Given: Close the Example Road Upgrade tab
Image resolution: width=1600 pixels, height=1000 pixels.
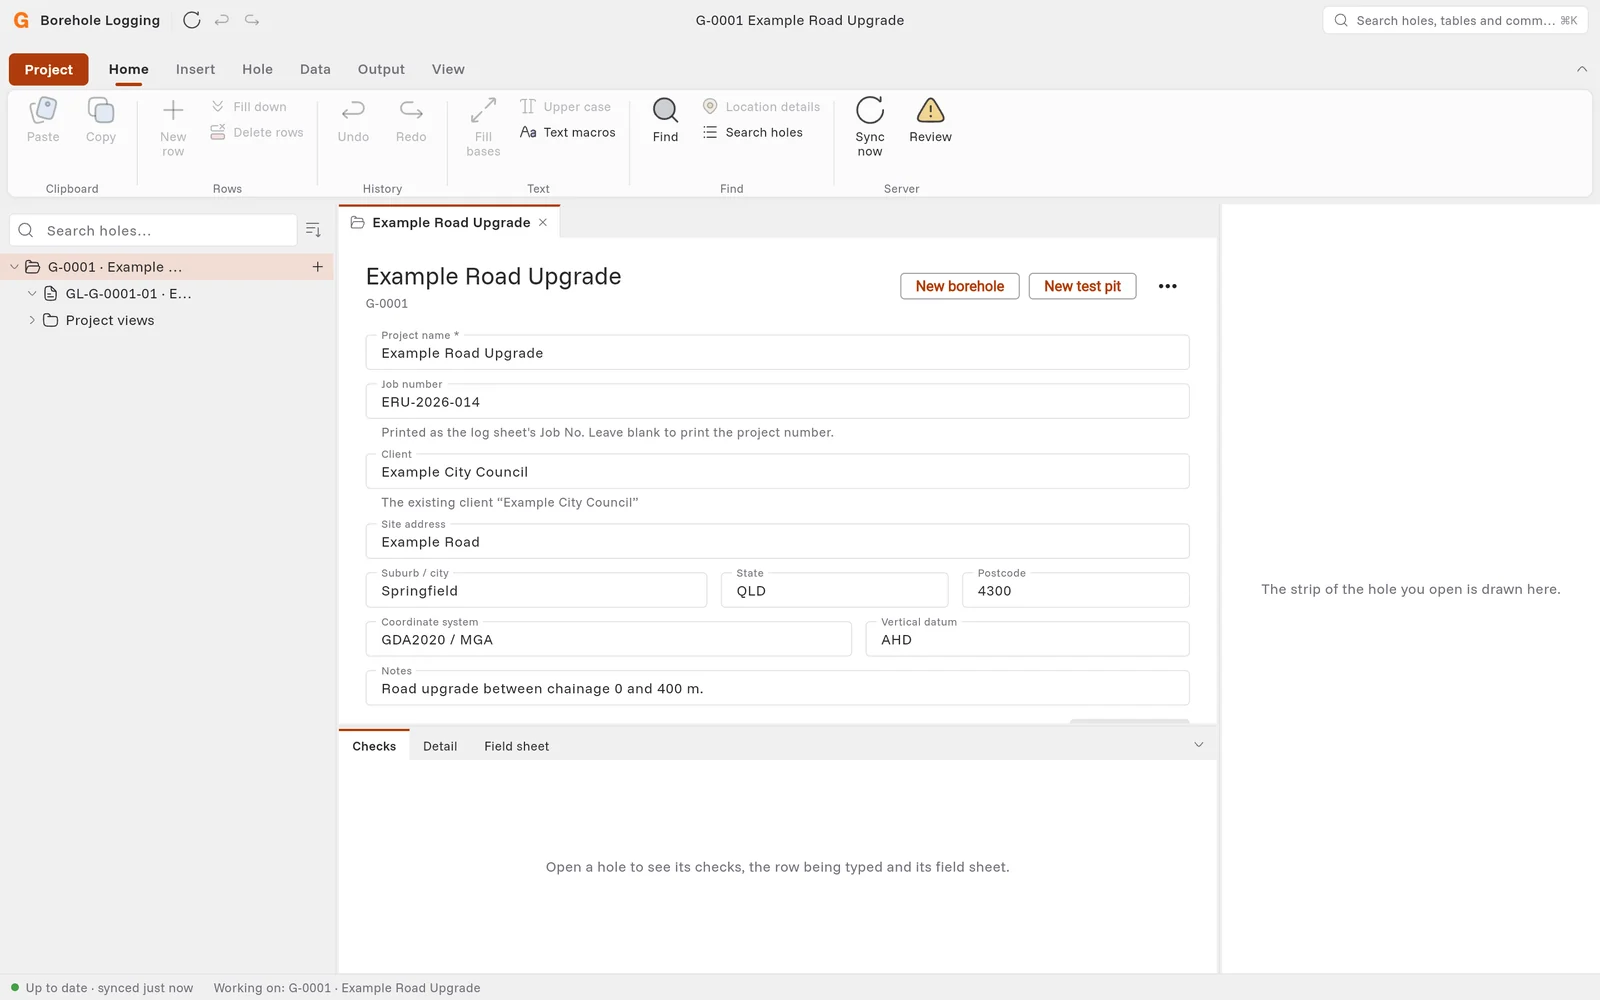Looking at the screenshot, I should point(543,222).
